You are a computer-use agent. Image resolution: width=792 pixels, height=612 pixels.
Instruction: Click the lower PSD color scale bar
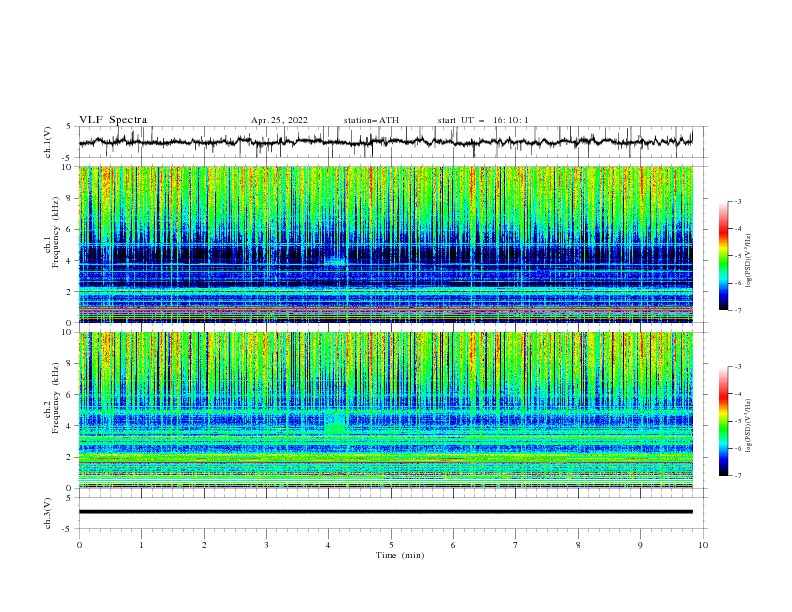point(724,421)
